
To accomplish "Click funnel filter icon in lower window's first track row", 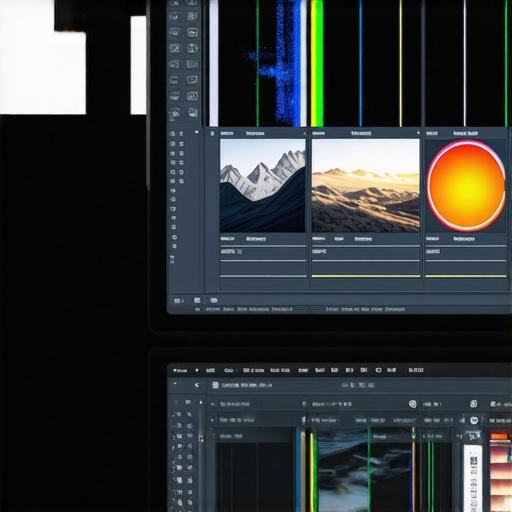I will pos(304,404).
